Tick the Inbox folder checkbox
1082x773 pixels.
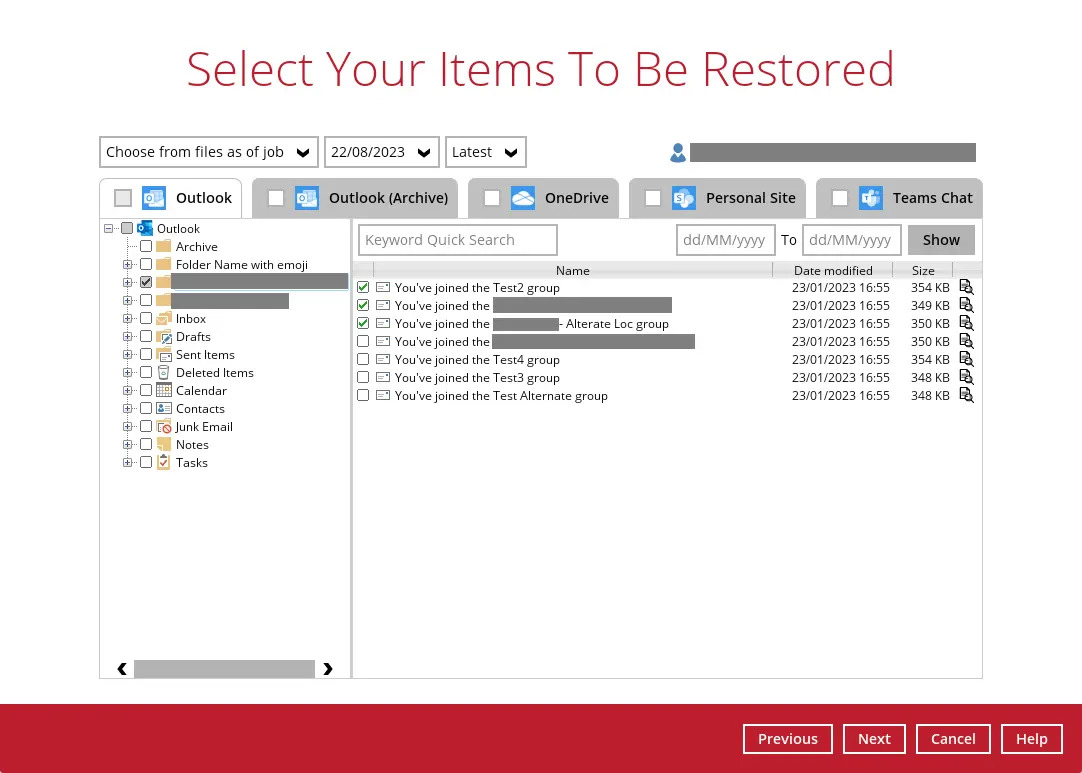pyautogui.click(x=146, y=319)
